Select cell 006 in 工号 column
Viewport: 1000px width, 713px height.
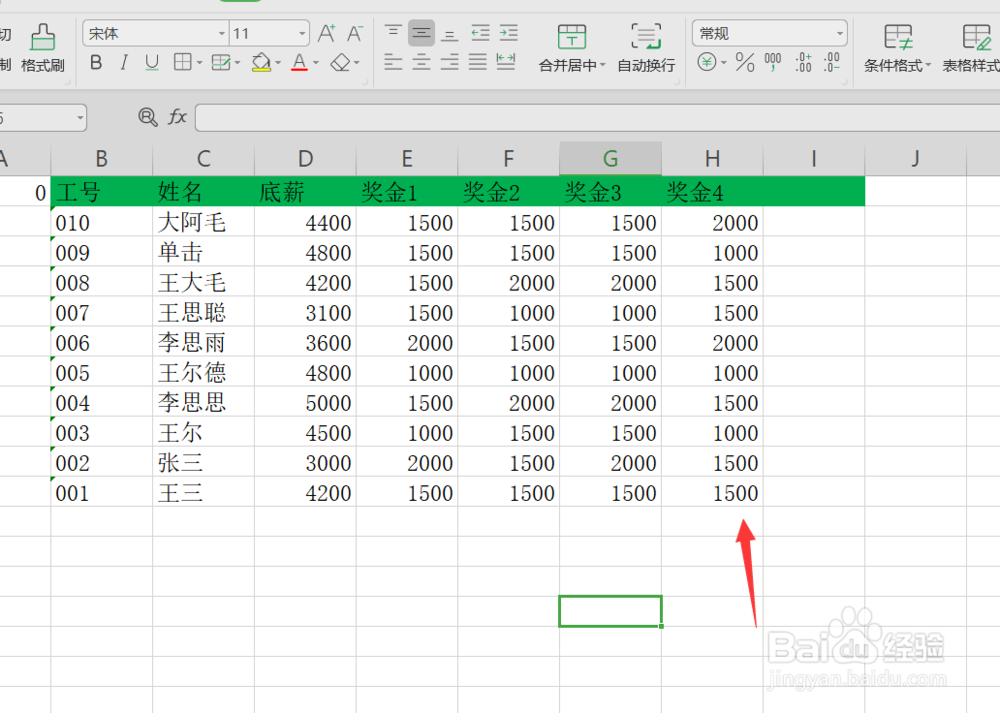(x=101, y=342)
